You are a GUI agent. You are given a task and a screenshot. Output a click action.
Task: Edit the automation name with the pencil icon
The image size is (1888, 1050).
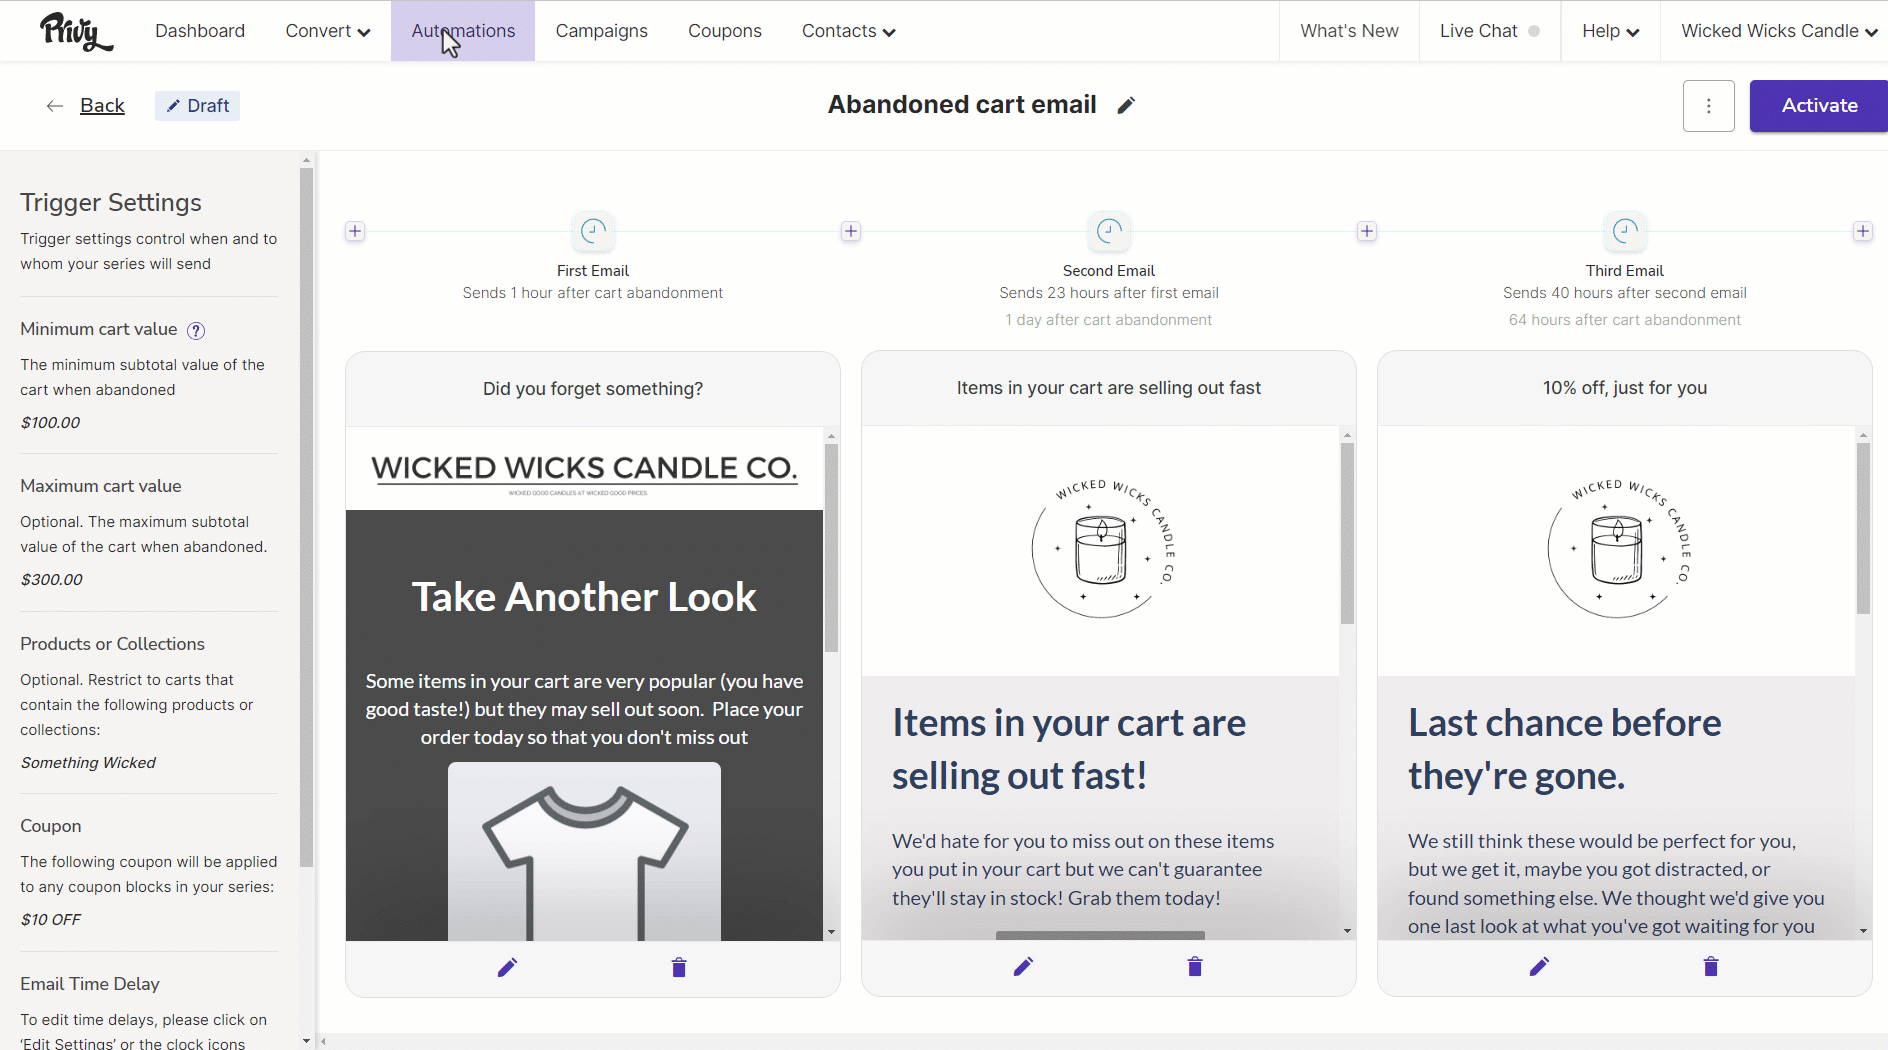click(1126, 105)
